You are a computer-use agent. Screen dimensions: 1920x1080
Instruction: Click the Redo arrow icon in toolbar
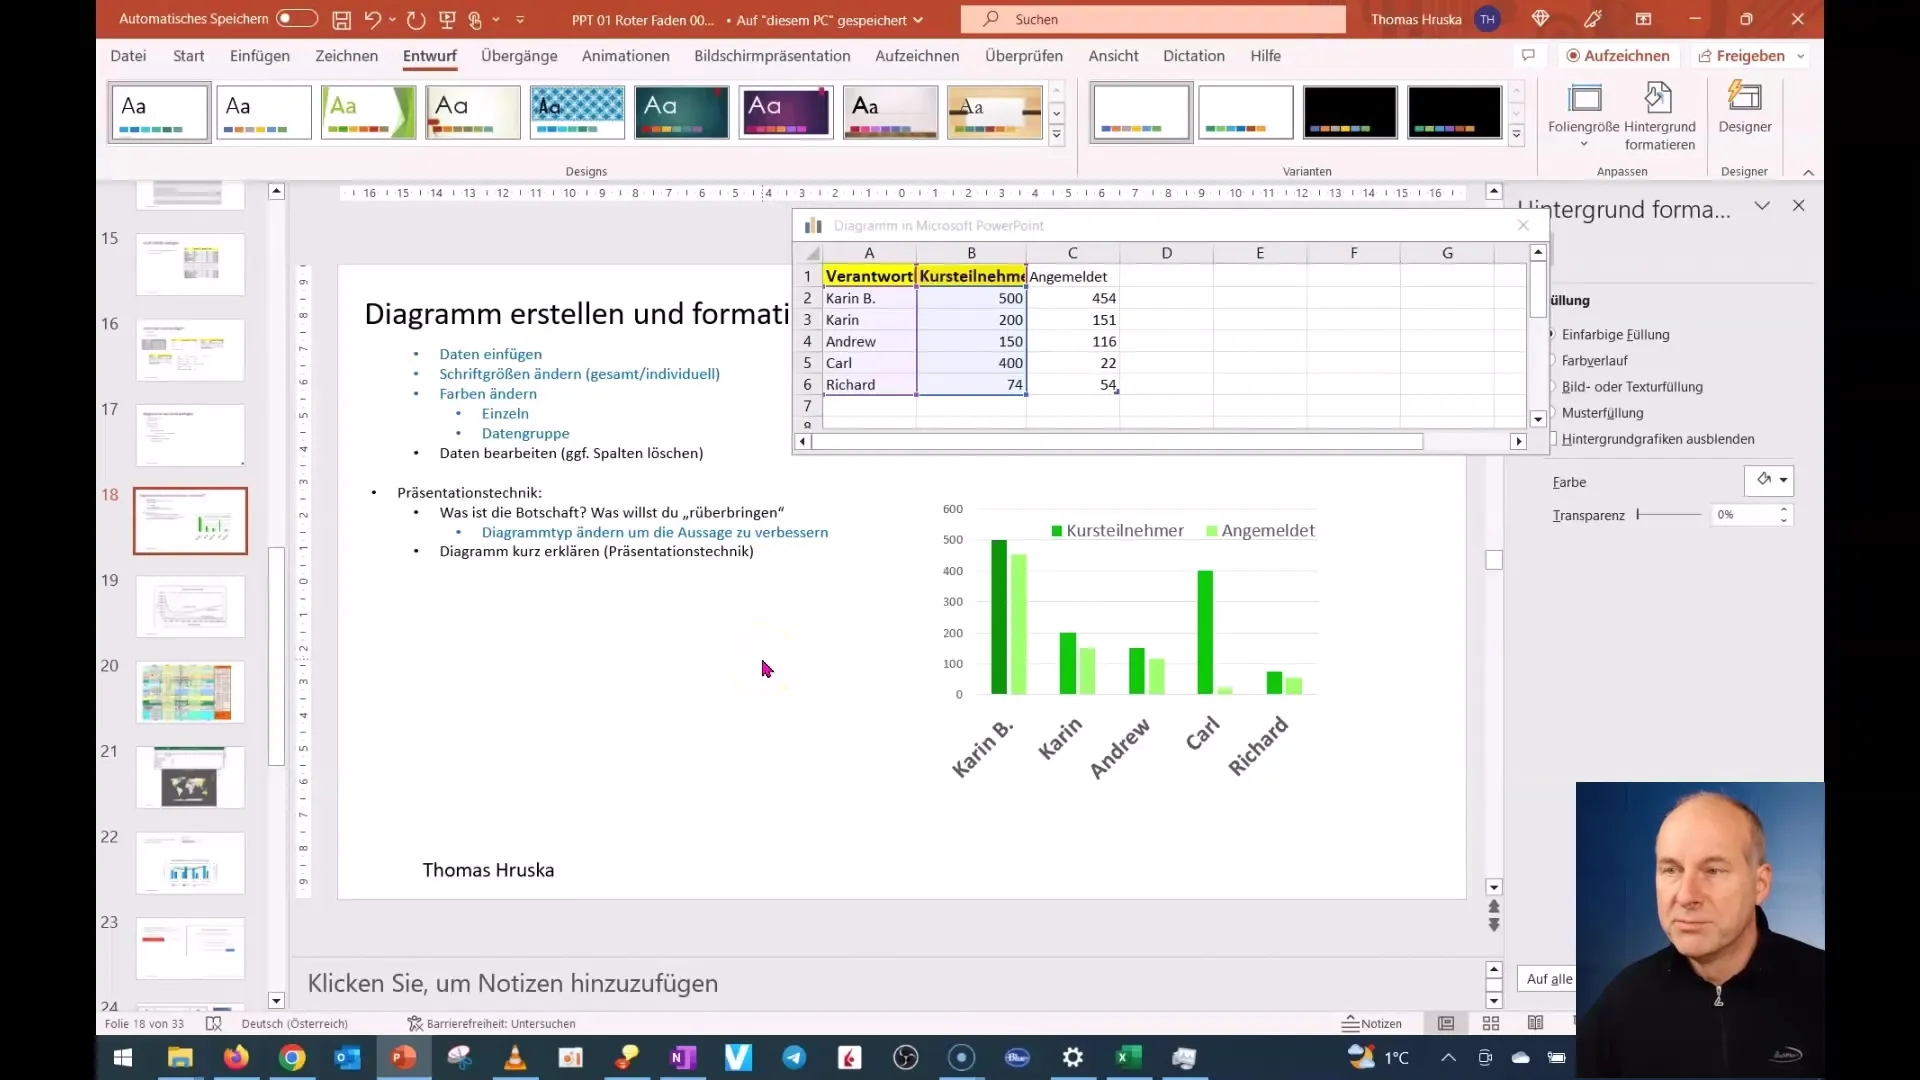click(x=413, y=18)
